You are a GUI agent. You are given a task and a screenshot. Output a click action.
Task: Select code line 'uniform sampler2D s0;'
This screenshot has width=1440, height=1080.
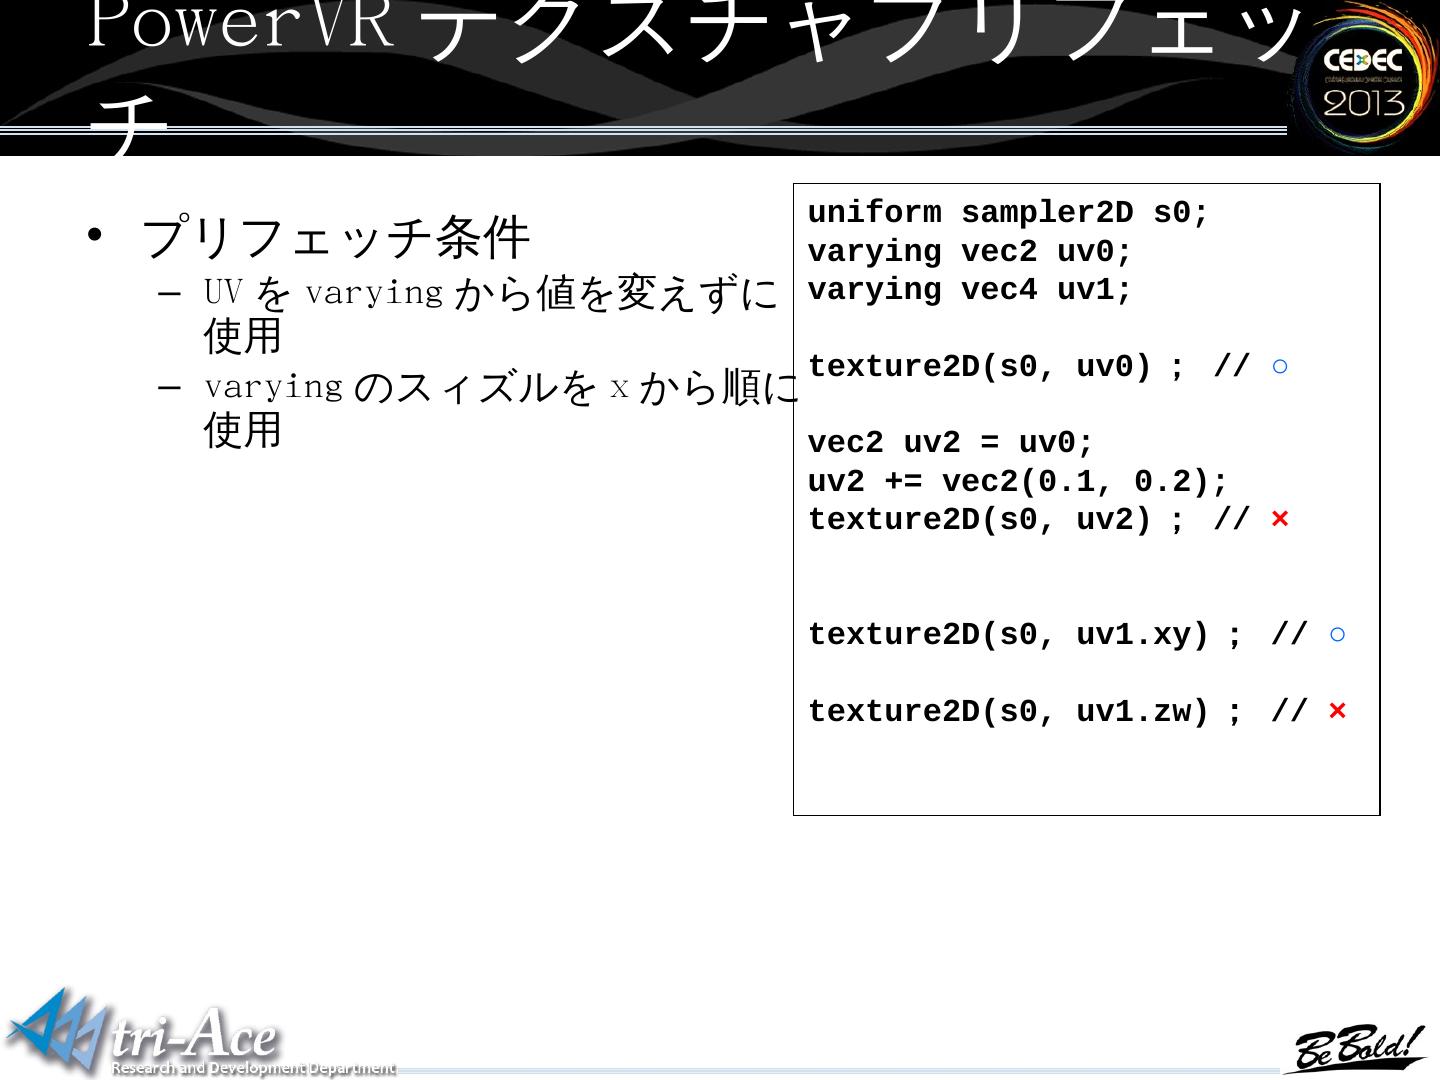click(1008, 213)
